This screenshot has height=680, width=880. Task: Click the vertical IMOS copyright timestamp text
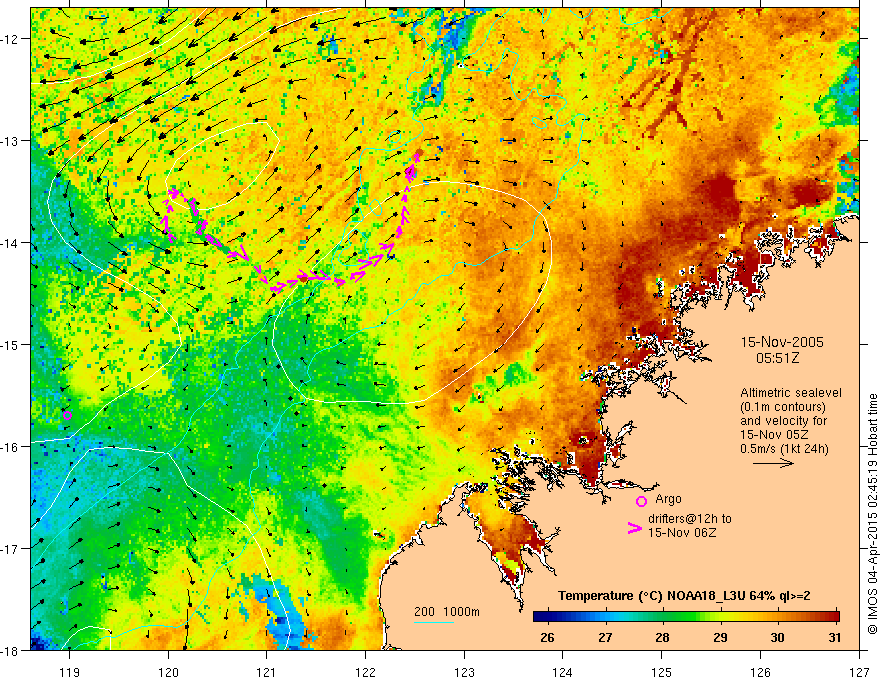point(872,513)
